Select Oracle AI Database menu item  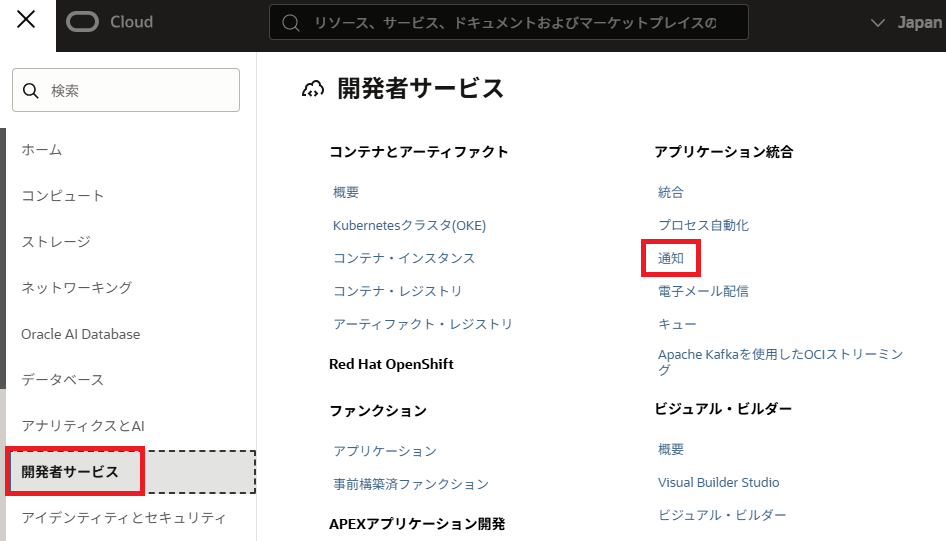click(81, 334)
